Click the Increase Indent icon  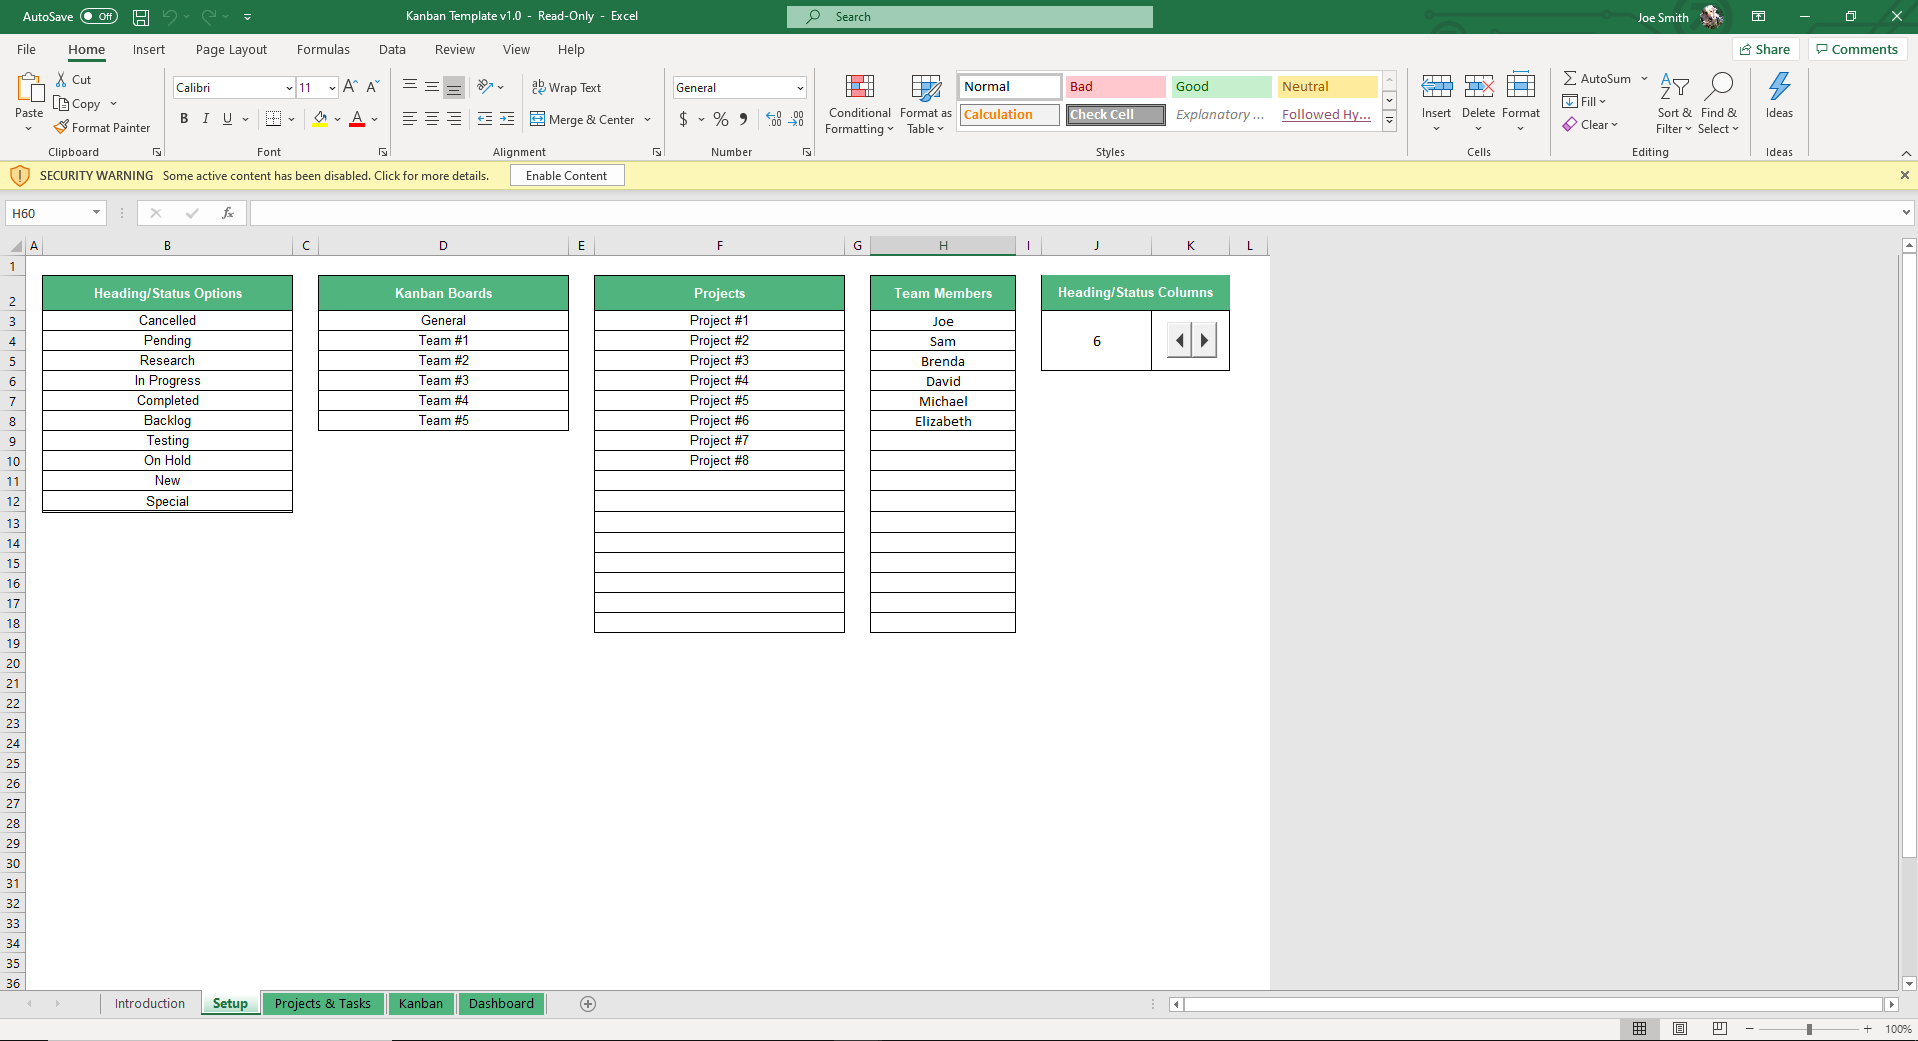point(507,119)
